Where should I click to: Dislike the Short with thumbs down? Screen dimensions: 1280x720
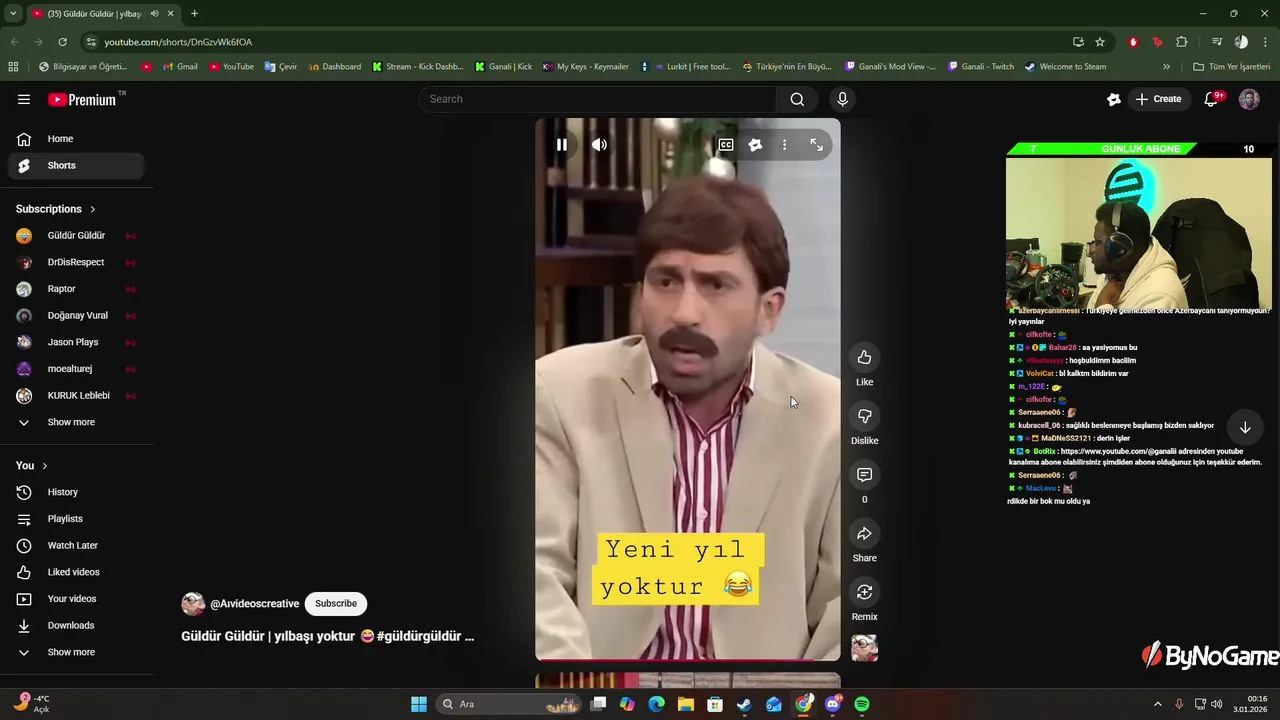[864, 416]
